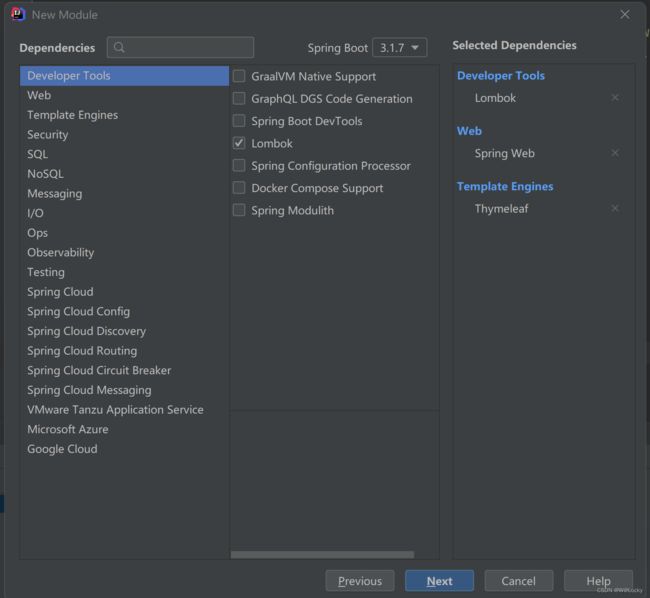
Task: Check GraphQL DGS Code Generation
Action: pyautogui.click(x=239, y=99)
